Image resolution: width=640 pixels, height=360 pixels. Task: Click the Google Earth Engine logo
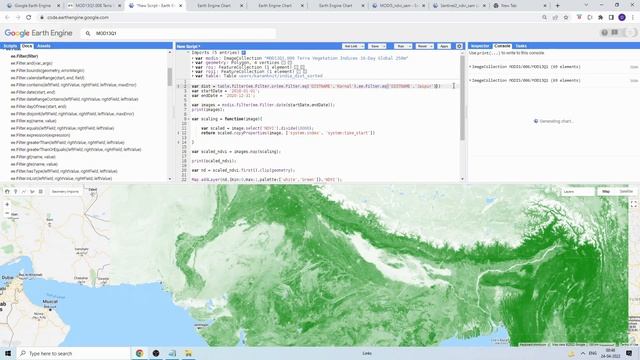pyautogui.click(x=38, y=33)
